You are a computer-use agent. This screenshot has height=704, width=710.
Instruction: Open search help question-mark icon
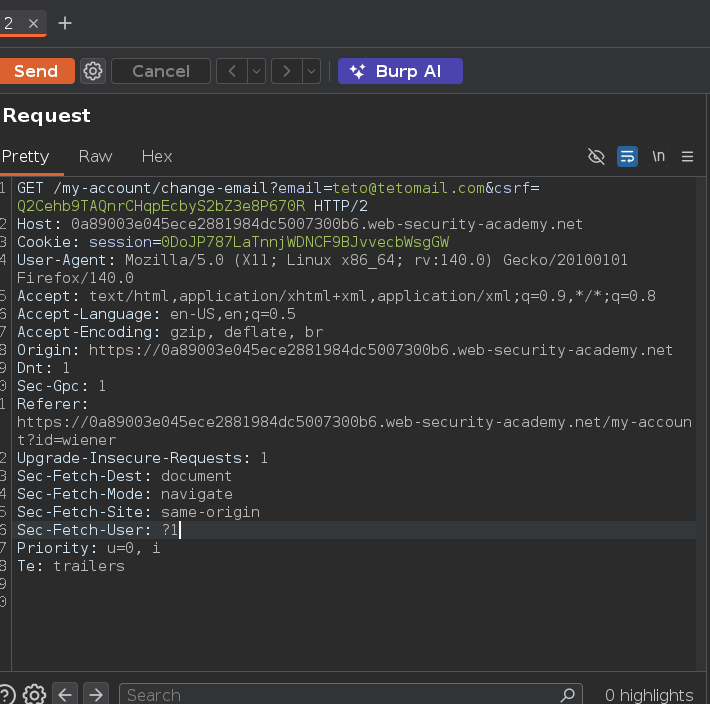pos(6,694)
